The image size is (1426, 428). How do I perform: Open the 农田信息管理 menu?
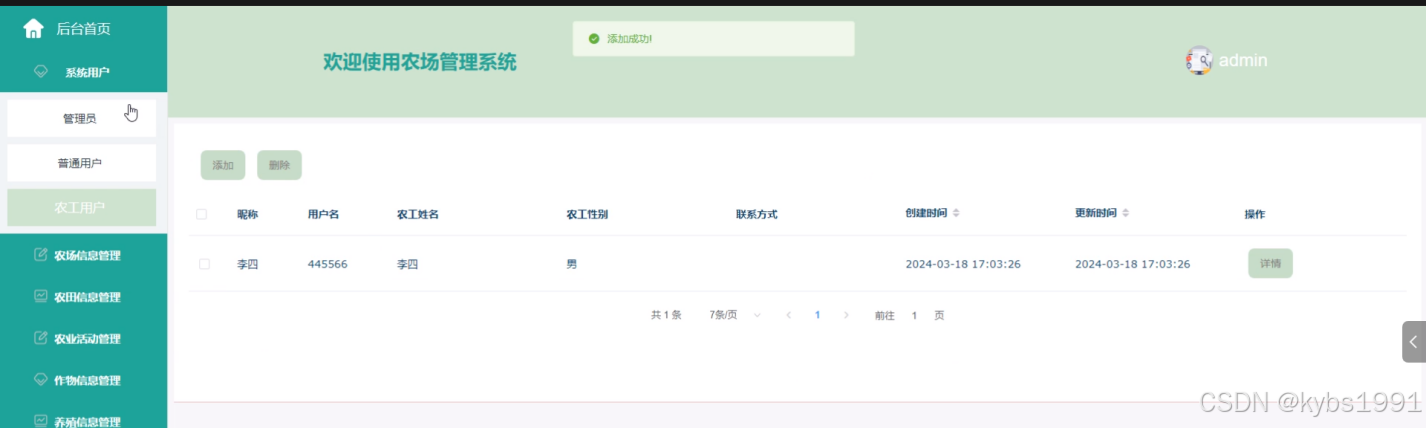(x=83, y=297)
